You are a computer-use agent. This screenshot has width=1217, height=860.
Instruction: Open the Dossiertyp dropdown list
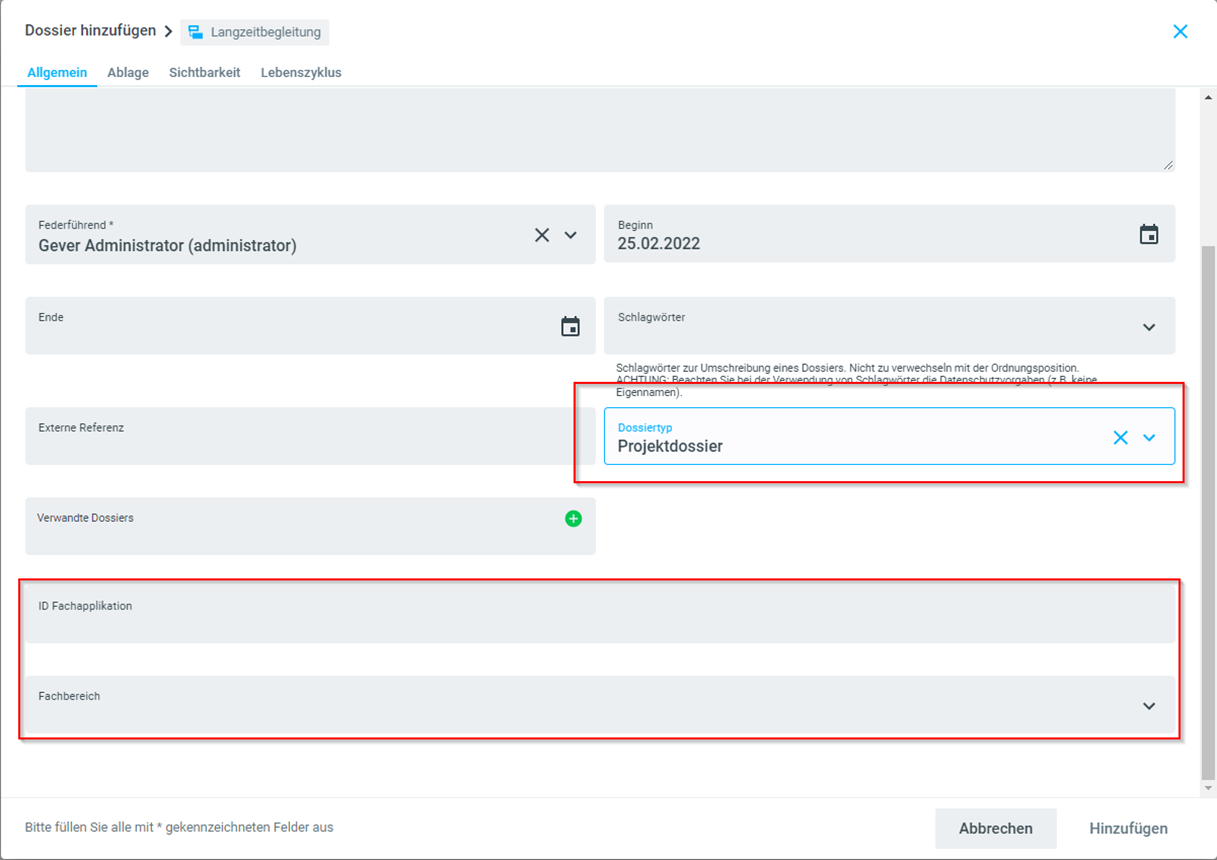1149,437
